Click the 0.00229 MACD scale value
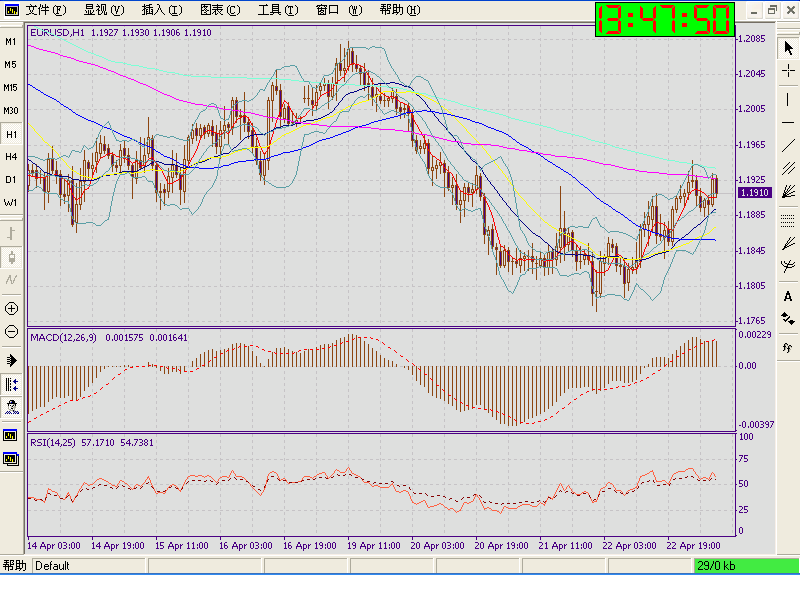Screen dimensions: 800x600 [755, 335]
